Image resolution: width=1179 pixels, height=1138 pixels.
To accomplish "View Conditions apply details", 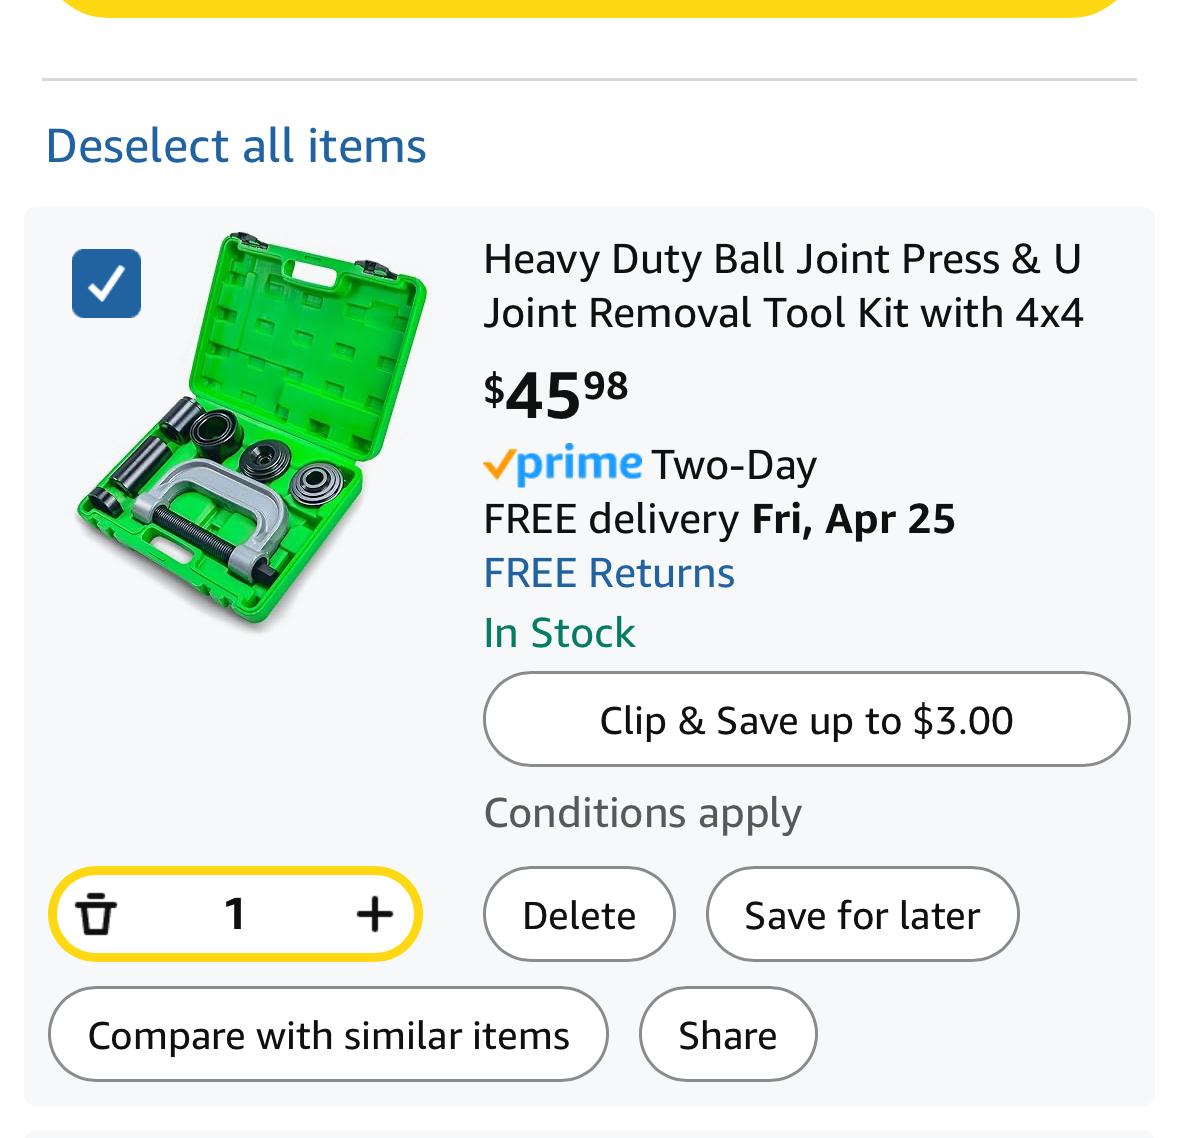I will coord(643,813).
